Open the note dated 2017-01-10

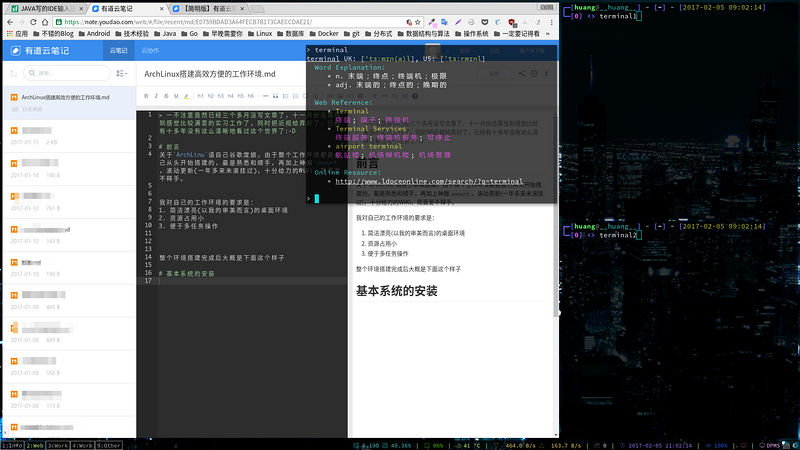tap(69, 268)
